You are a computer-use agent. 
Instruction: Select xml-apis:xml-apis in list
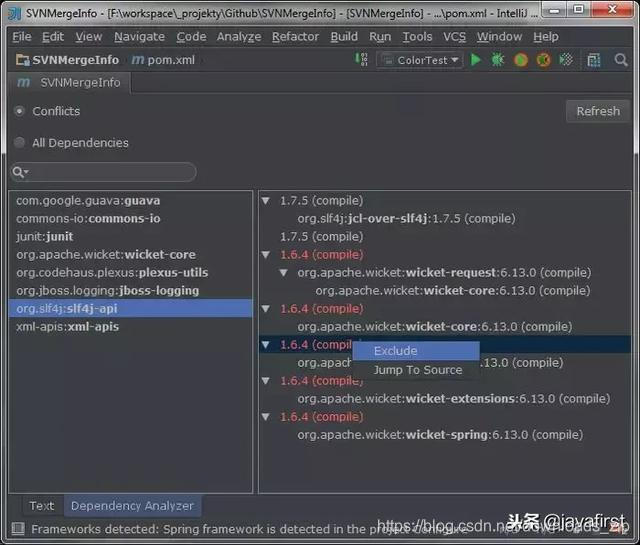(x=131, y=327)
